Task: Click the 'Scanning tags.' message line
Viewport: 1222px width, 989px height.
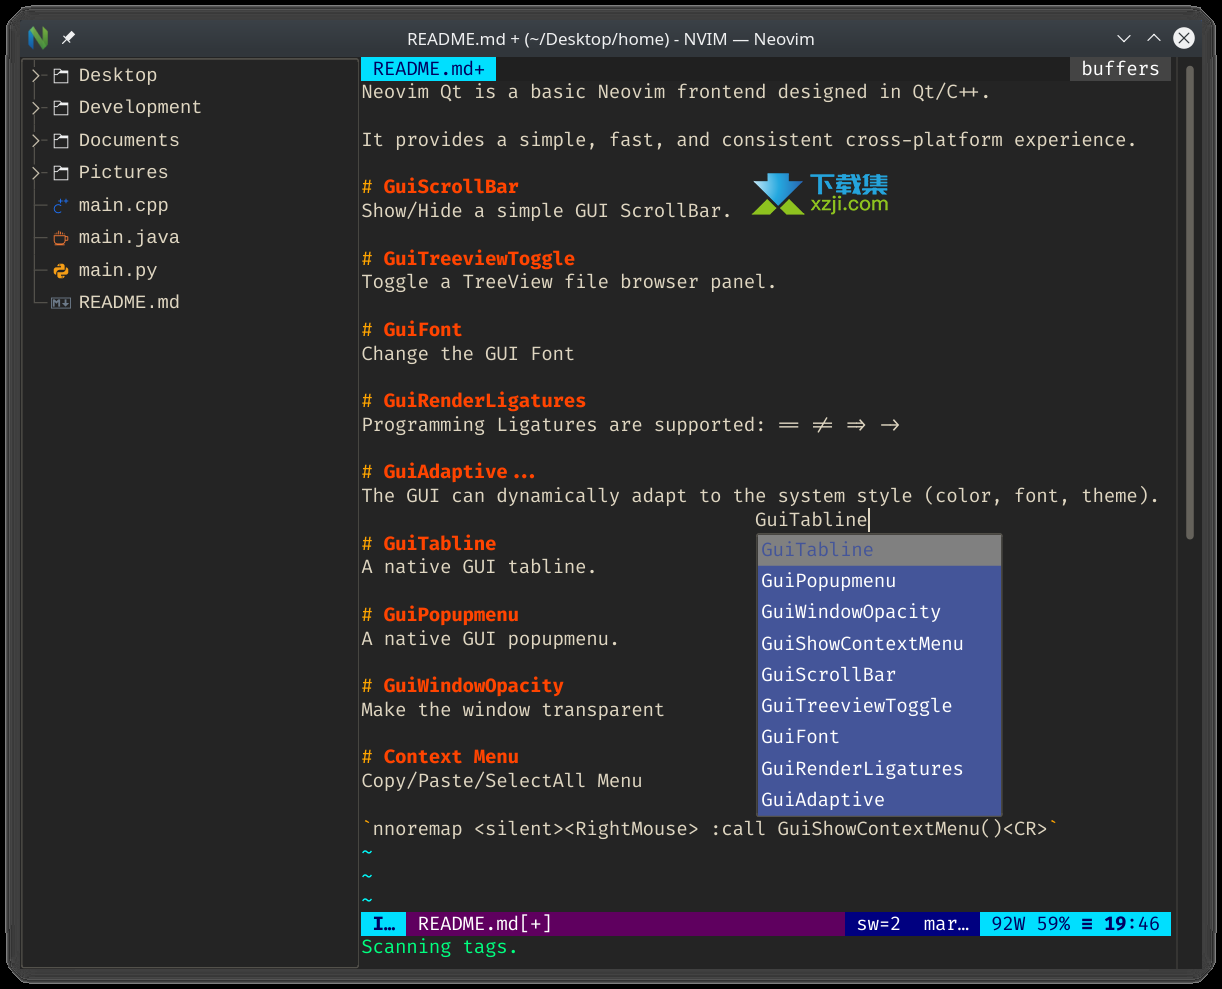Action: (x=440, y=948)
